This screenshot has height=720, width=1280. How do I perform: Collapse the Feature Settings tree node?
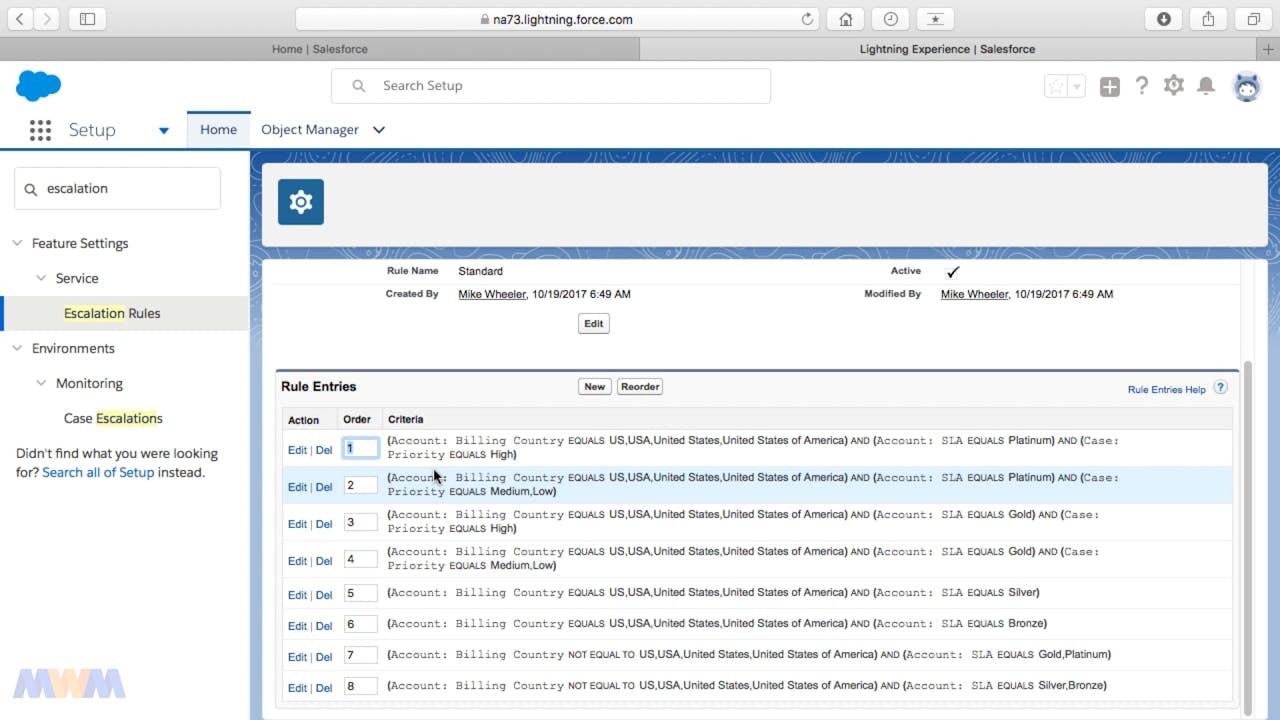click(17, 243)
